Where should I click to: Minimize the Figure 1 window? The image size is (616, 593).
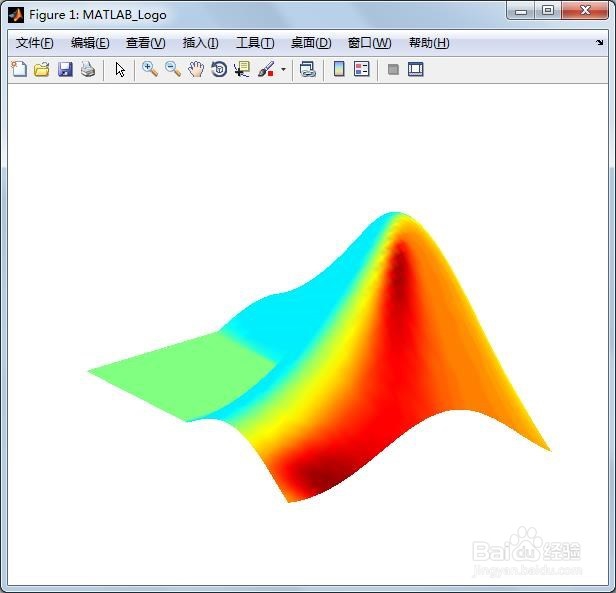(521, 11)
